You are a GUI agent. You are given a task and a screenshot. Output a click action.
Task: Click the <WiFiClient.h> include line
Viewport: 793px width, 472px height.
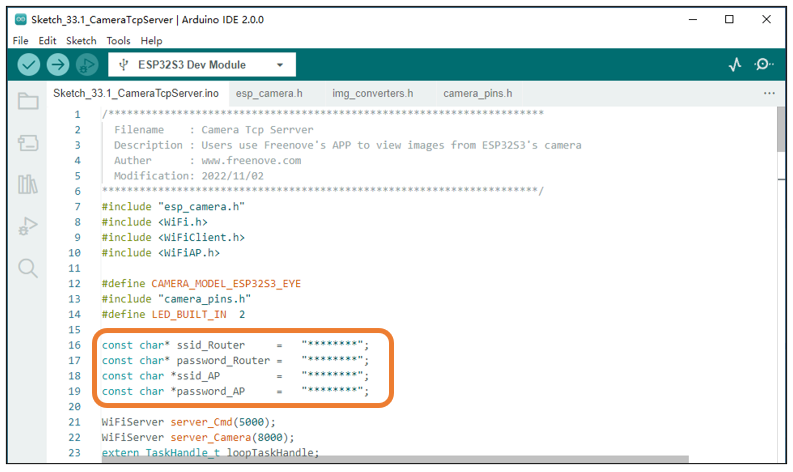(173, 237)
